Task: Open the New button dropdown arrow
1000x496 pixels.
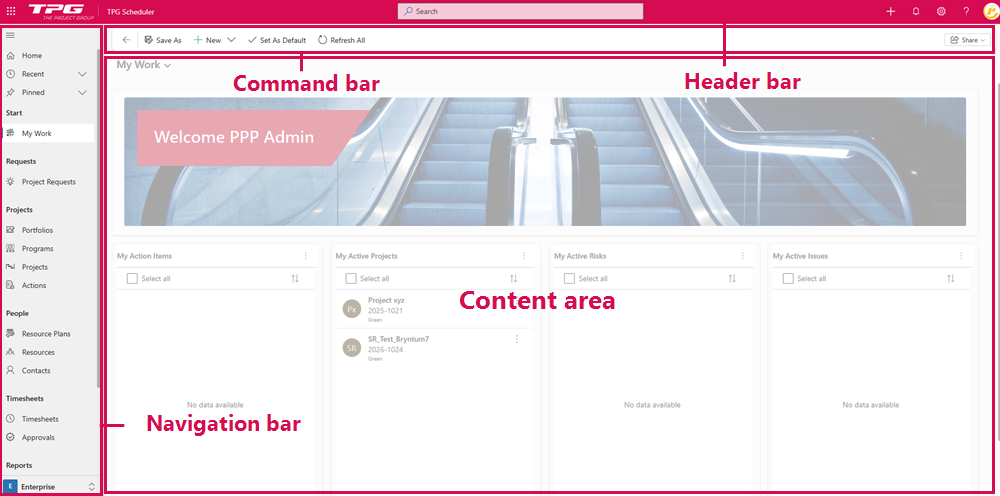Action: coord(231,40)
